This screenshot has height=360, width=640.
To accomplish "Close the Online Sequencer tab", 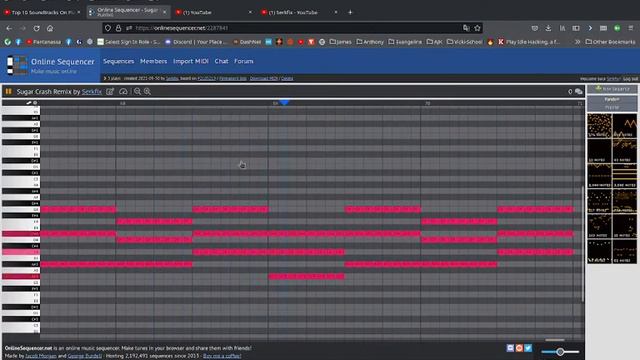I will point(164,12).
